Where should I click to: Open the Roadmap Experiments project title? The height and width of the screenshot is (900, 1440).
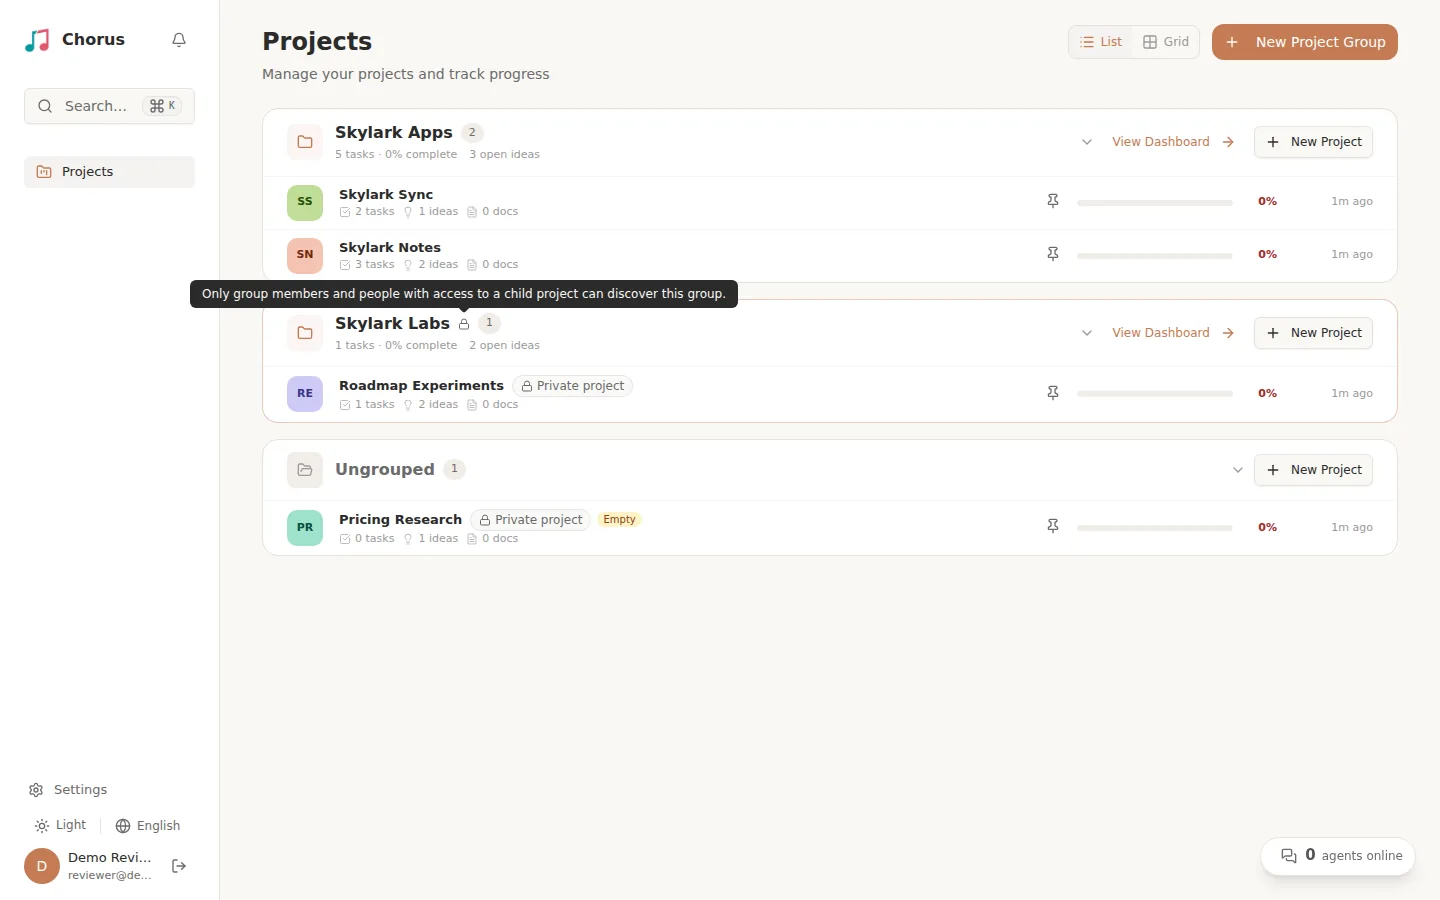(421, 385)
